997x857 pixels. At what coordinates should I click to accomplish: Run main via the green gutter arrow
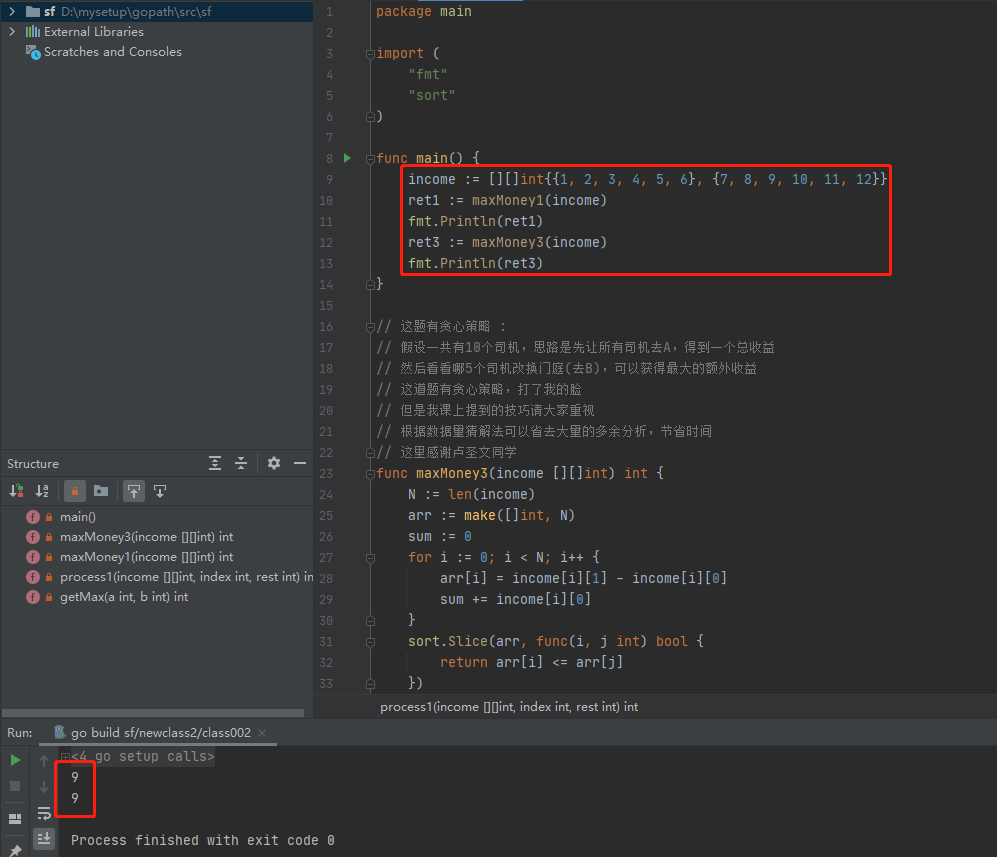pos(347,158)
